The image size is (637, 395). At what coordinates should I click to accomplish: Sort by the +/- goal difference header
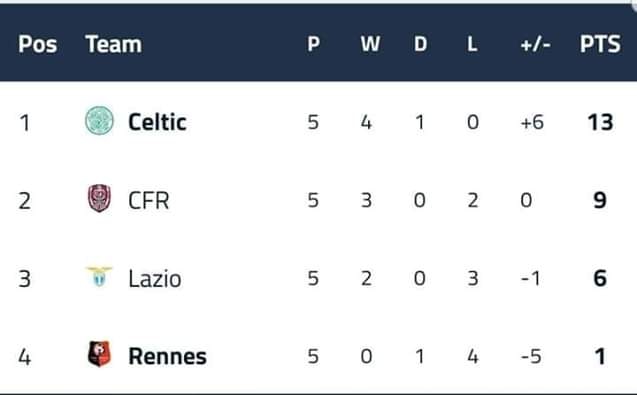pyautogui.click(x=535, y=44)
